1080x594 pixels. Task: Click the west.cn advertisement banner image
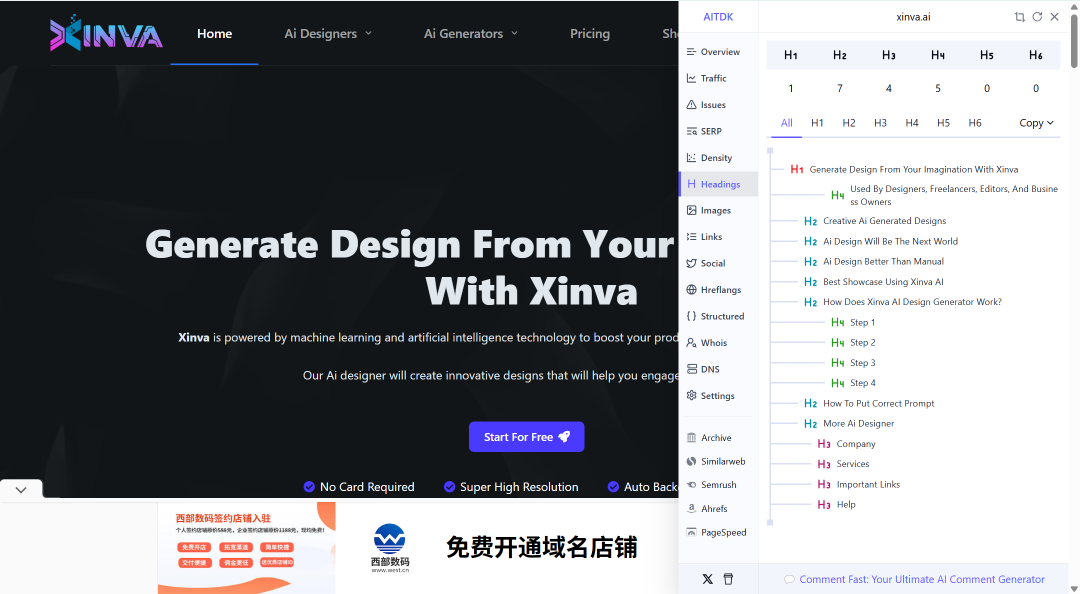coord(418,548)
